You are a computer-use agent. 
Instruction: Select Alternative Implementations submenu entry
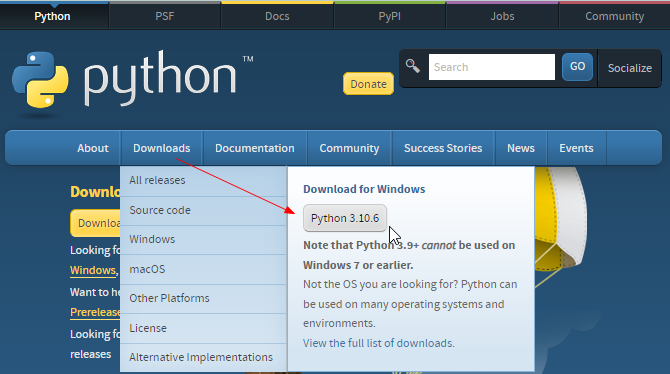pos(203,357)
